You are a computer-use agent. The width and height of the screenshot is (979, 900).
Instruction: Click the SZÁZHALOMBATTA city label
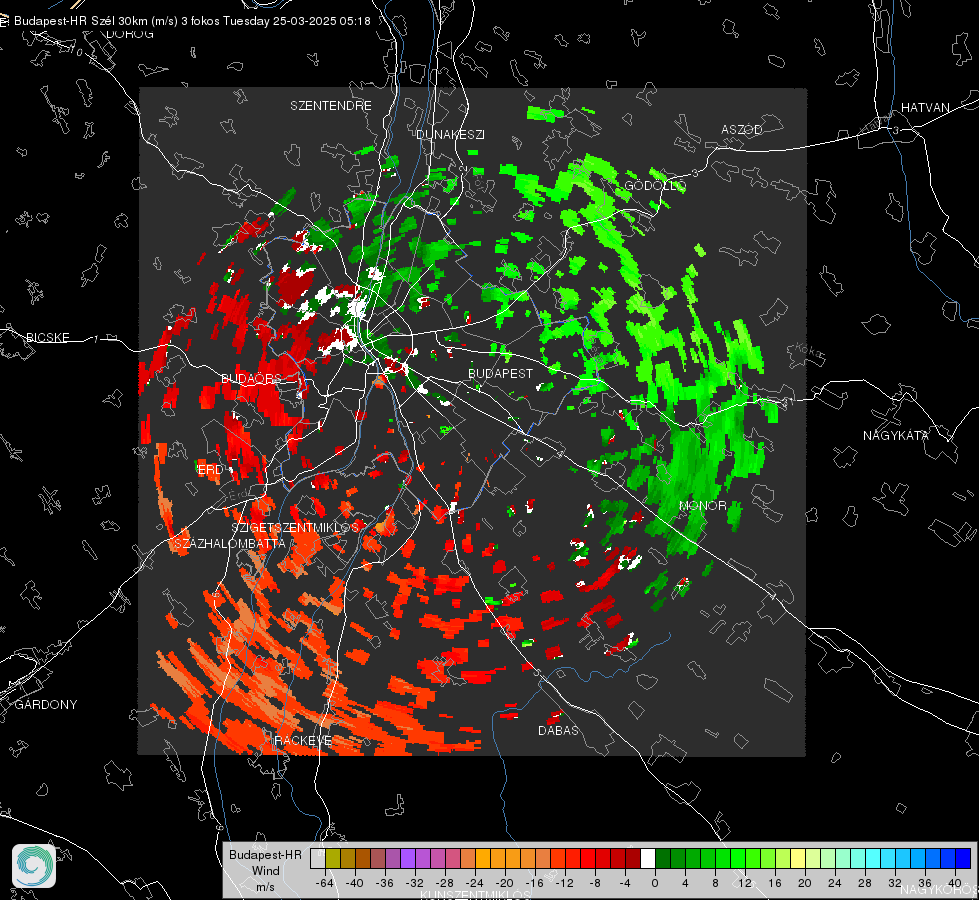pyautogui.click(x=230, y=543)
